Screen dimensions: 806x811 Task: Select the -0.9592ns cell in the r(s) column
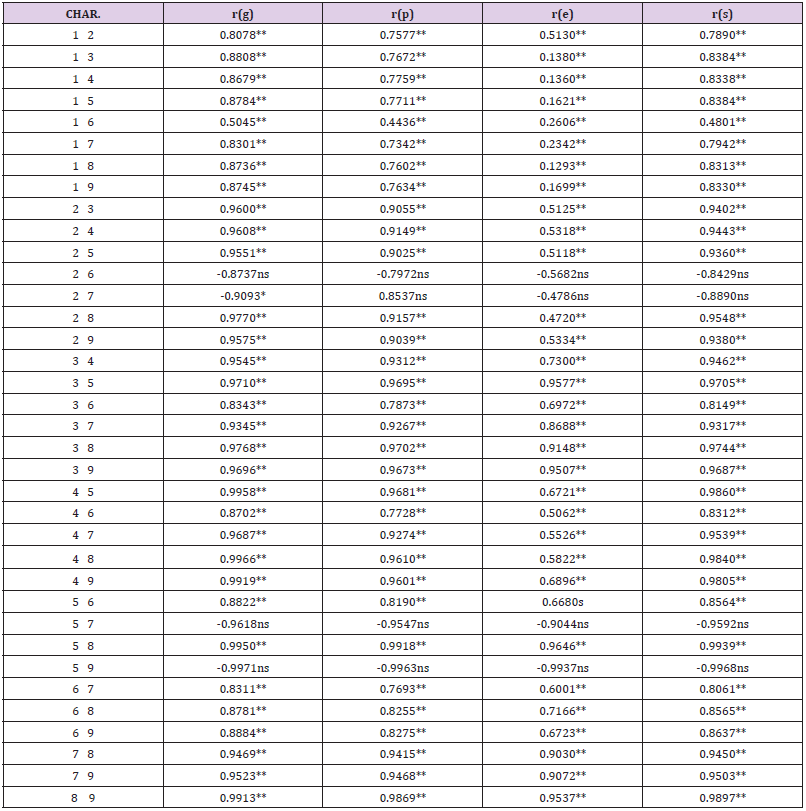(x=721, y=623)
